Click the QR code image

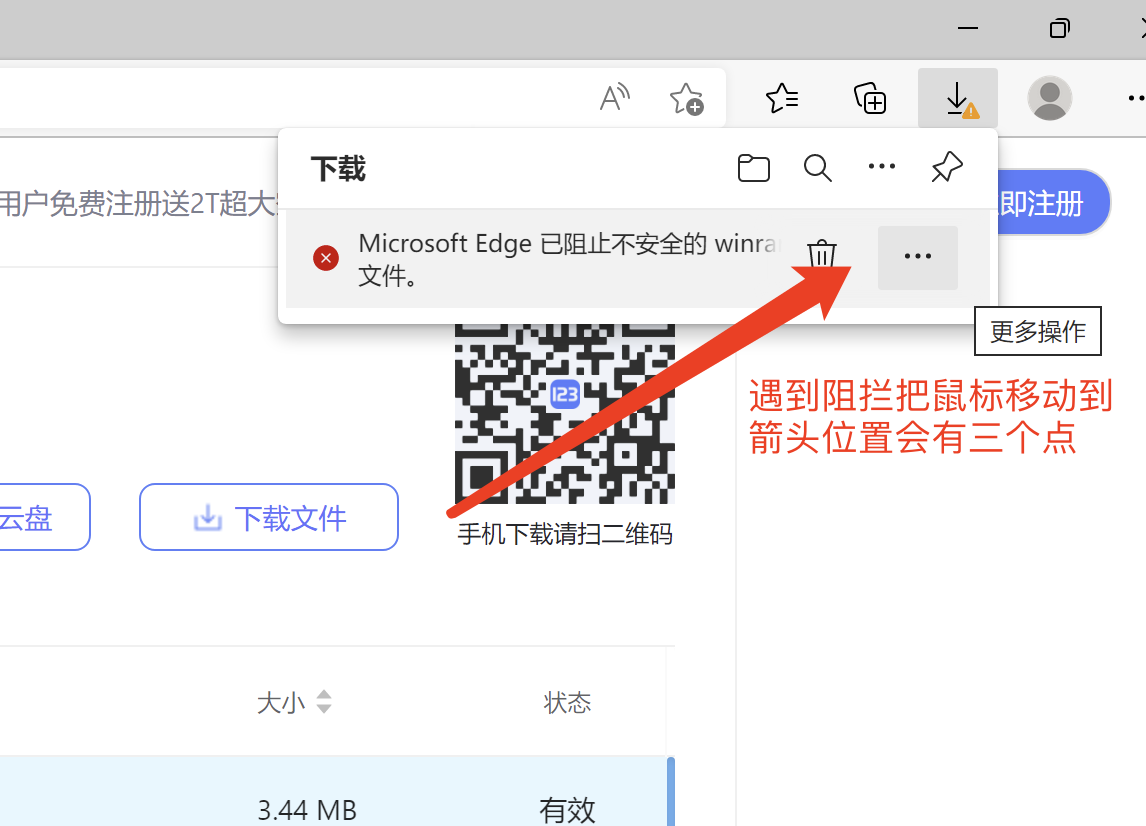tap(565, 414)
